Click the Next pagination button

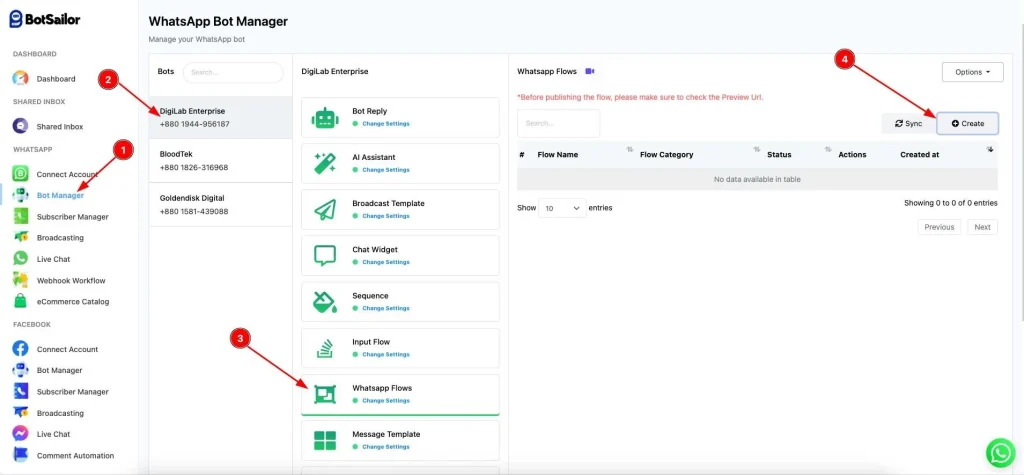click(982, 227)
